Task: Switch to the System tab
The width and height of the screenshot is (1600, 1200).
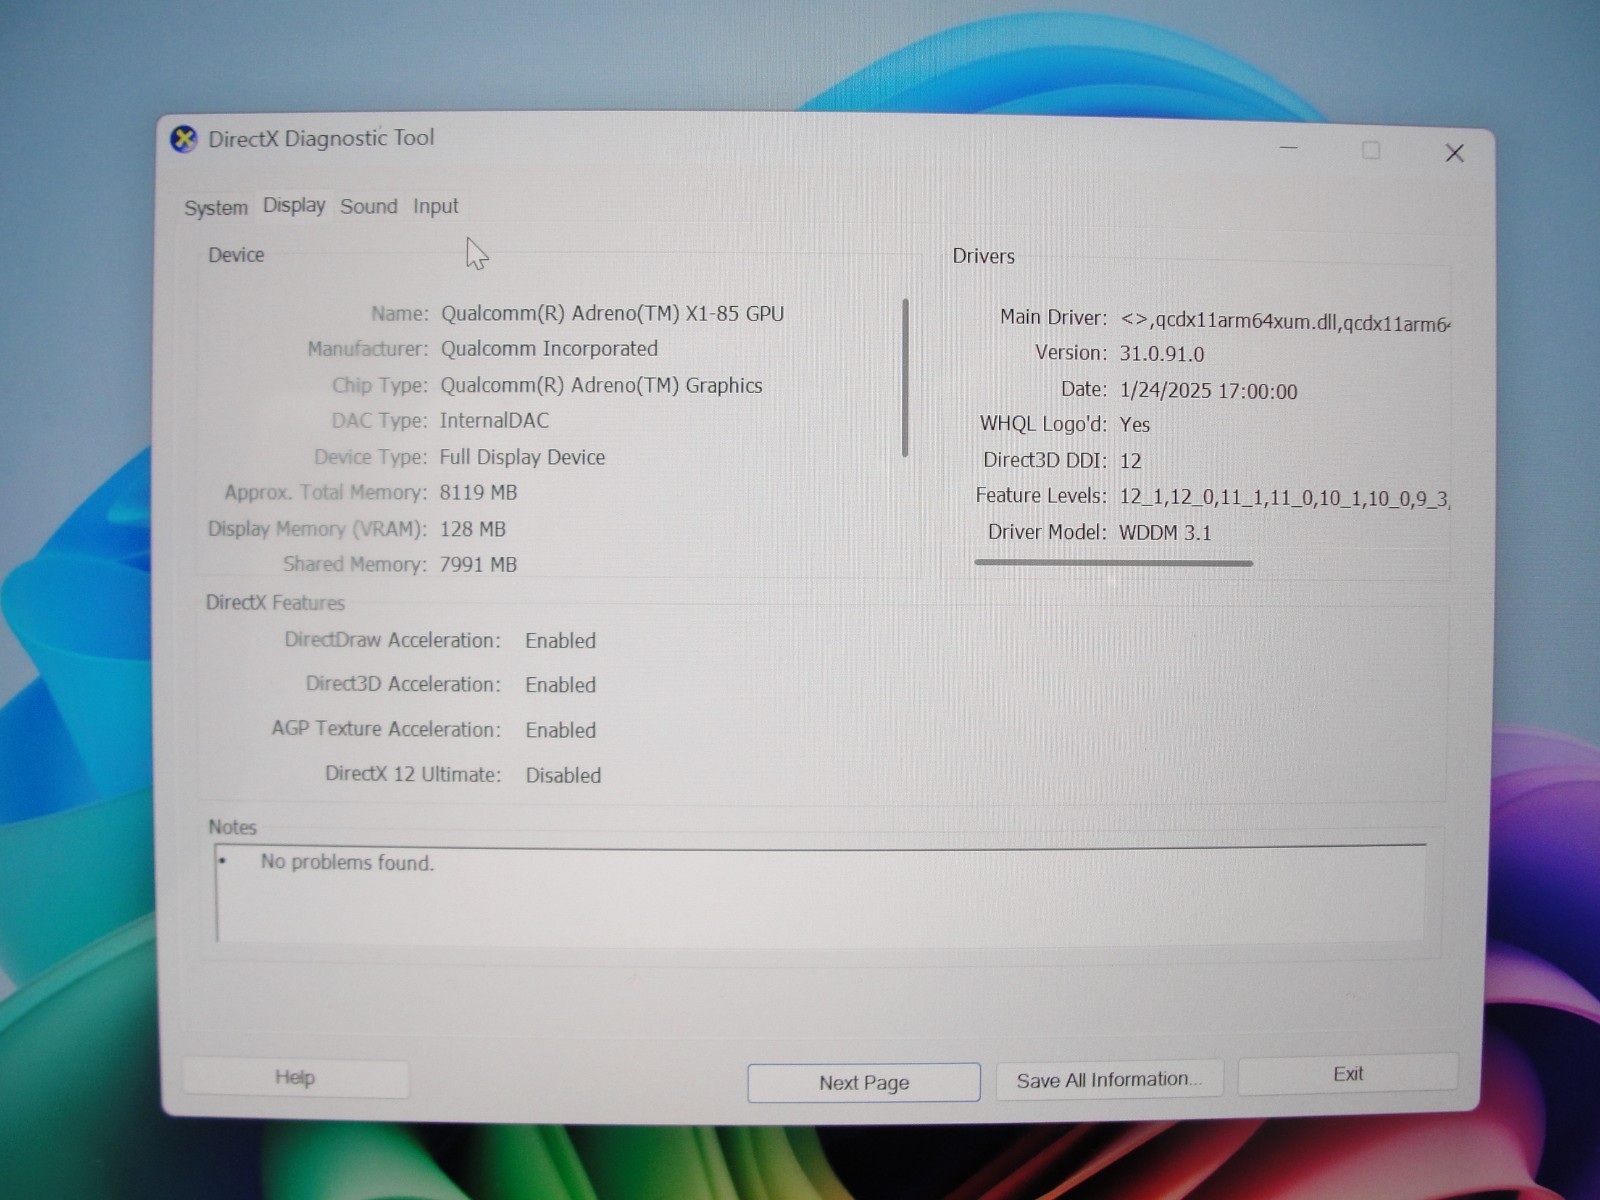Action: 216,208
